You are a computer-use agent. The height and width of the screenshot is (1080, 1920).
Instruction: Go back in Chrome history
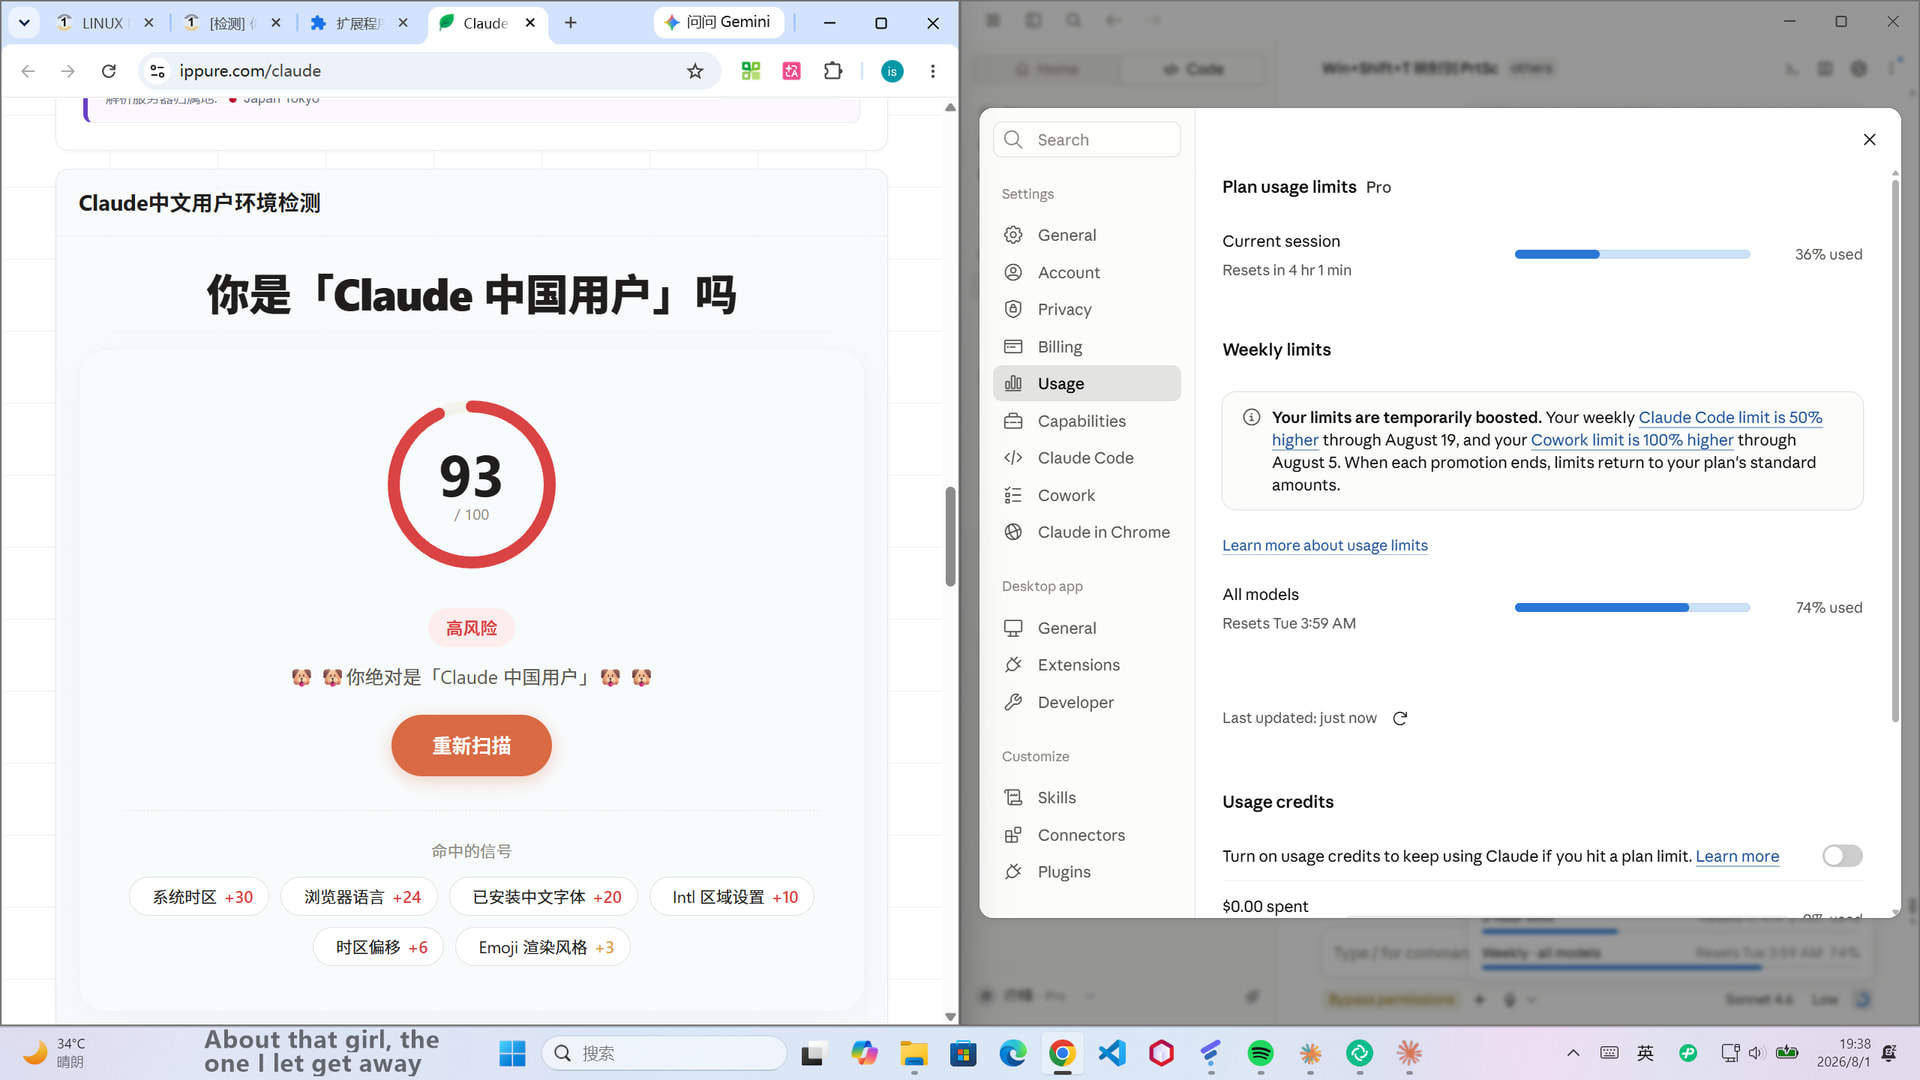(28, 71)
